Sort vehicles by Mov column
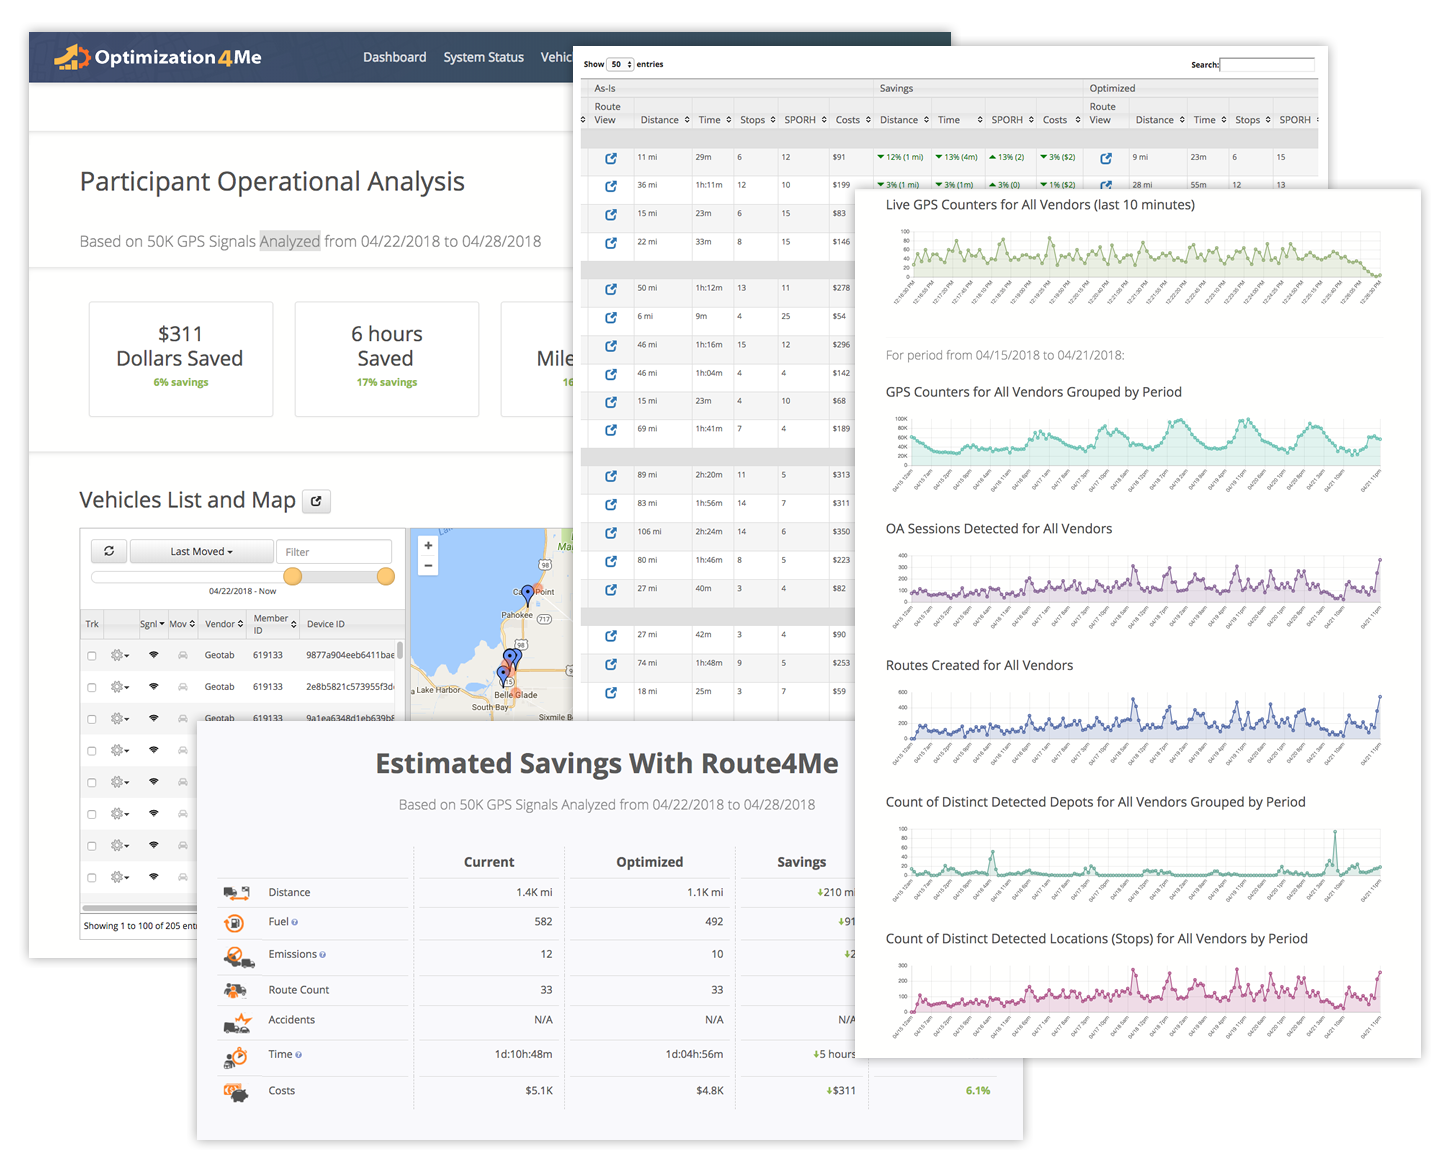Viewport: 1448px width, 1168px height. [x=182, y=624]
